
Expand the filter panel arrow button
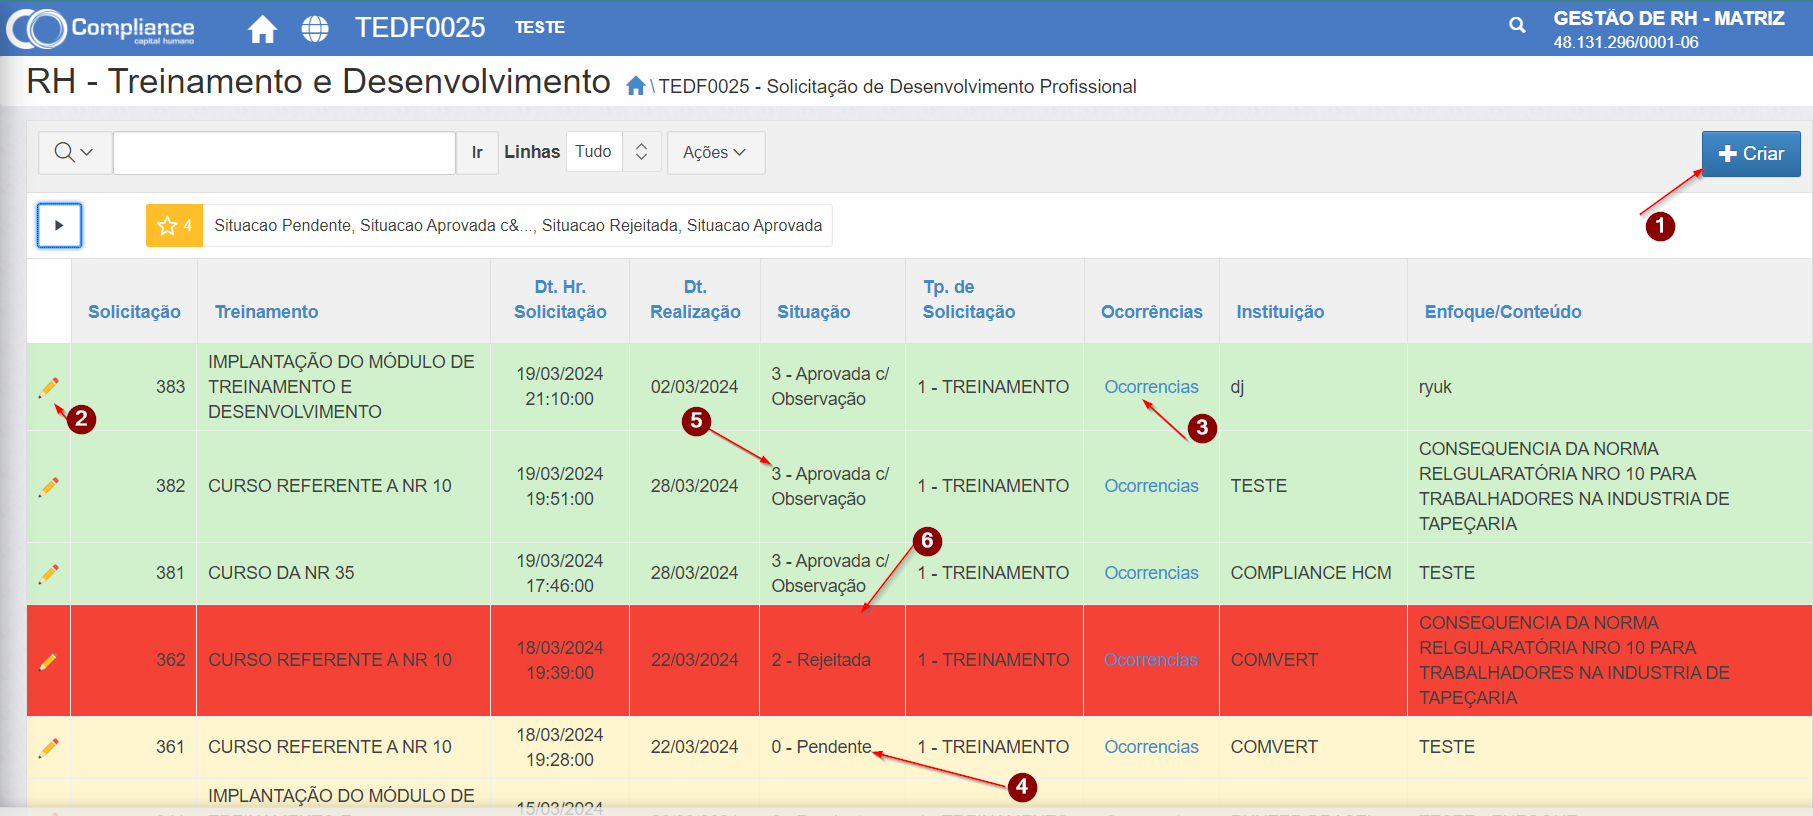pos(59,225)
